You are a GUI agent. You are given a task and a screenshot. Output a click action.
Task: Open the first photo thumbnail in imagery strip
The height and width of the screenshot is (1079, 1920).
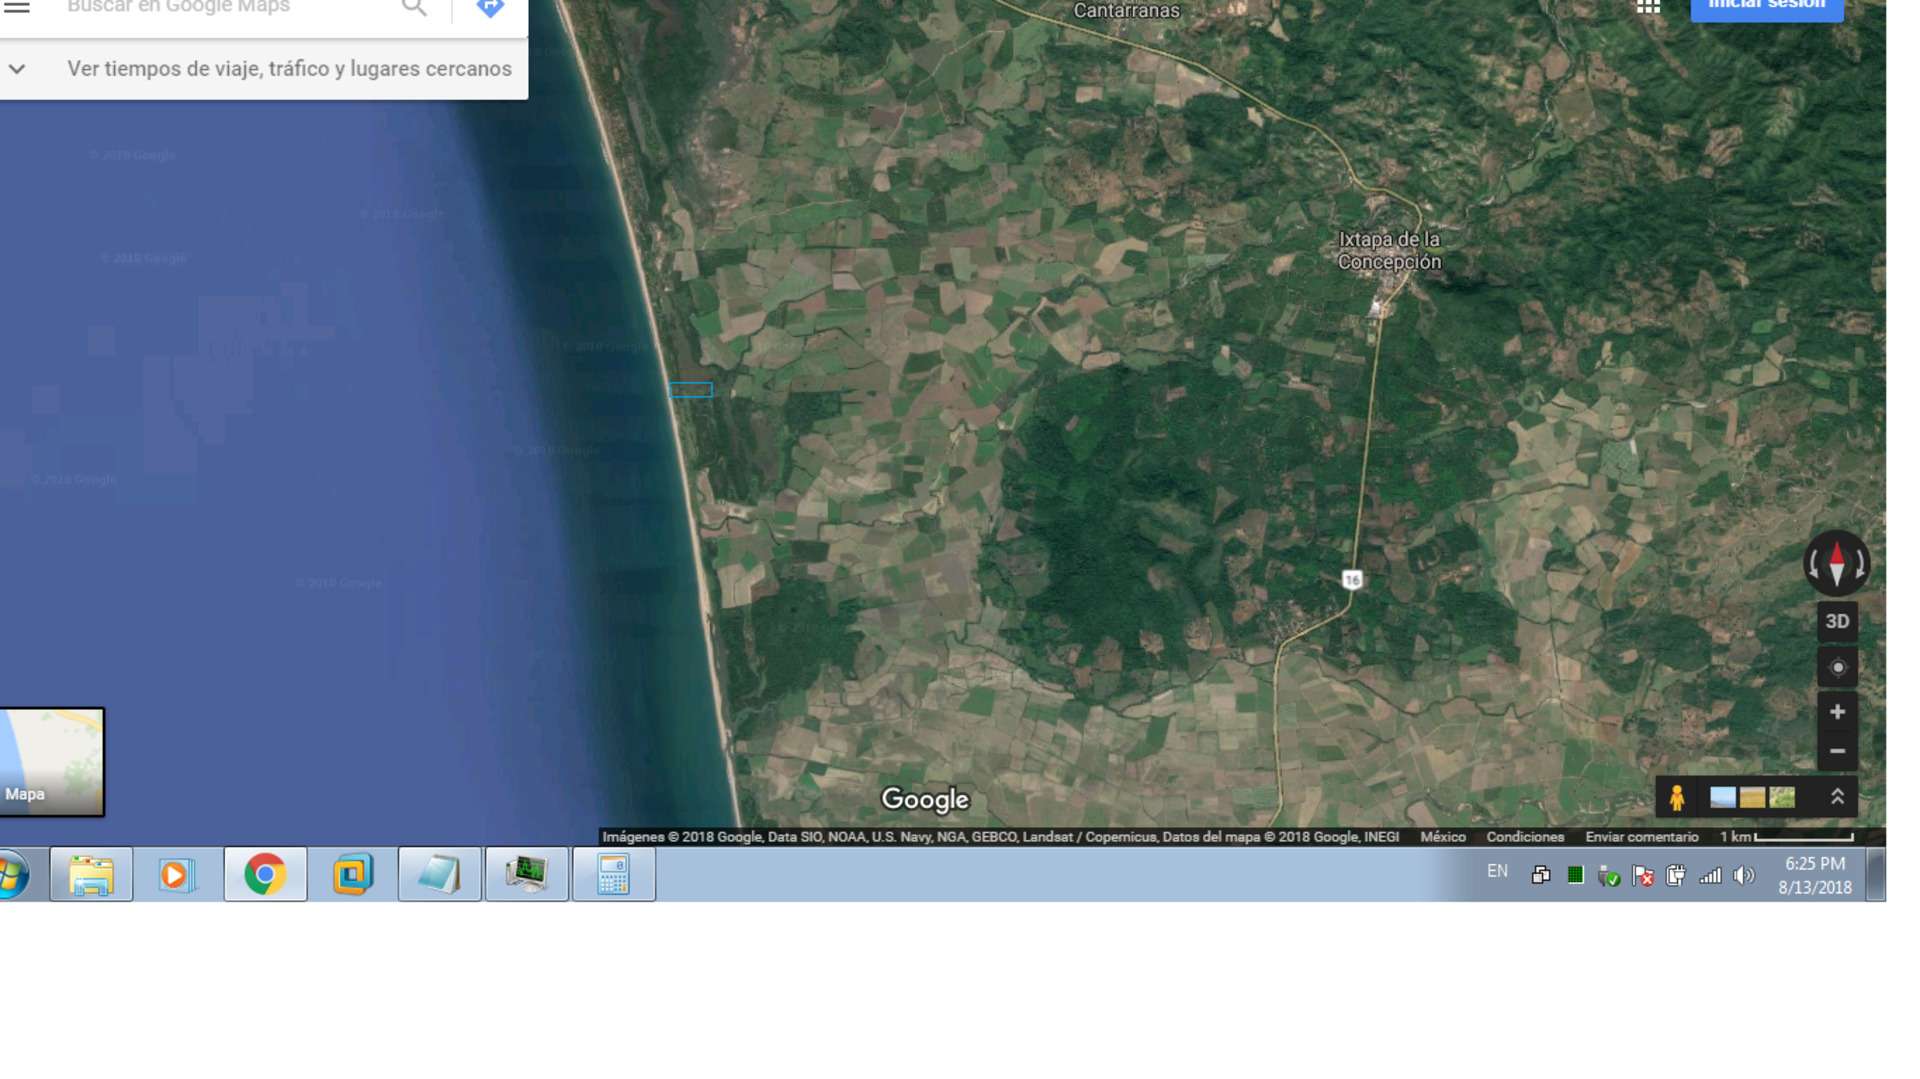point(1722,797)
